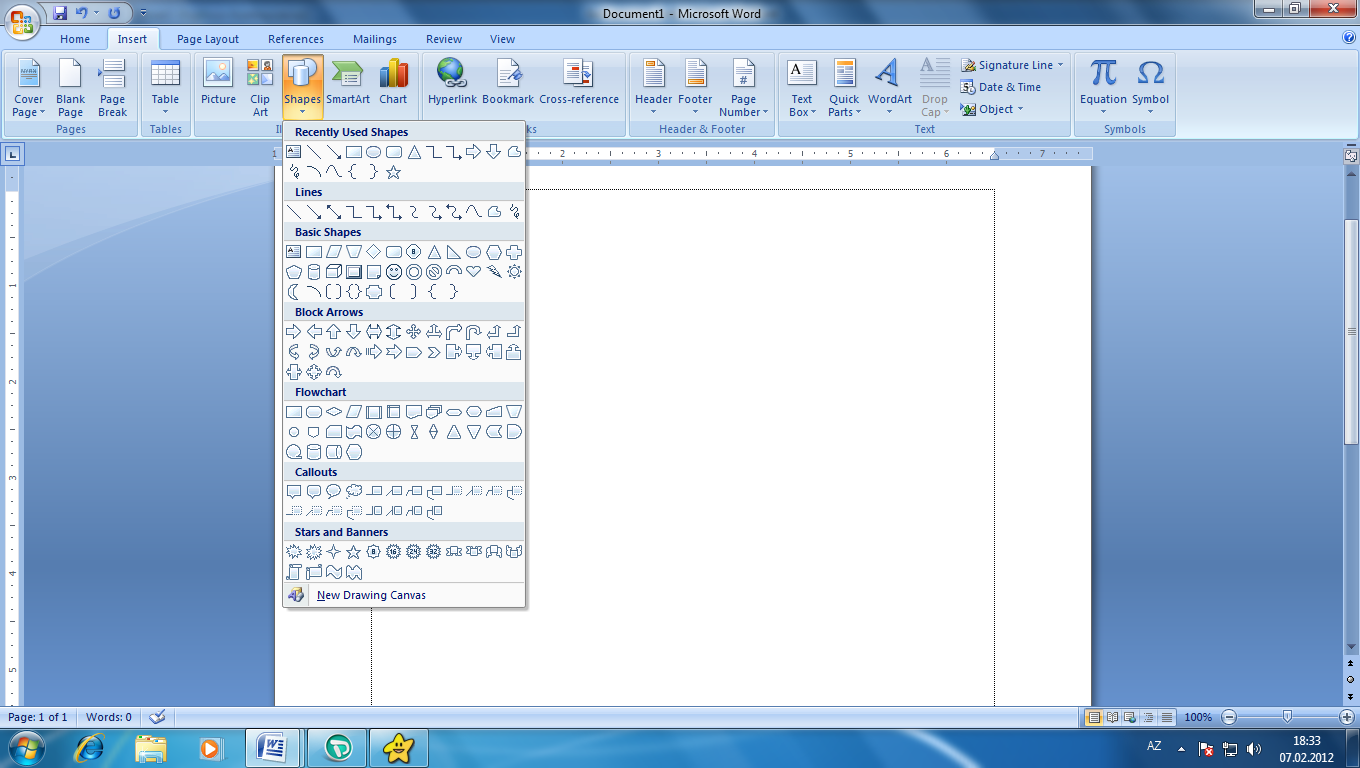Open the Bookmark tool
Screen dimensions: 1360x768
click(x=508, y=84)
